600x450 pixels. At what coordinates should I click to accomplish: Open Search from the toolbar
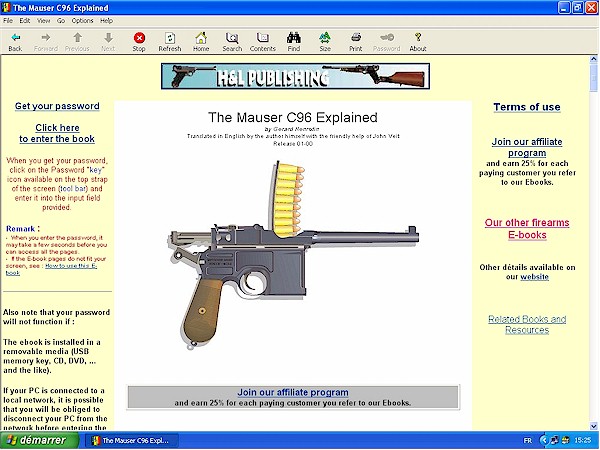232,38
